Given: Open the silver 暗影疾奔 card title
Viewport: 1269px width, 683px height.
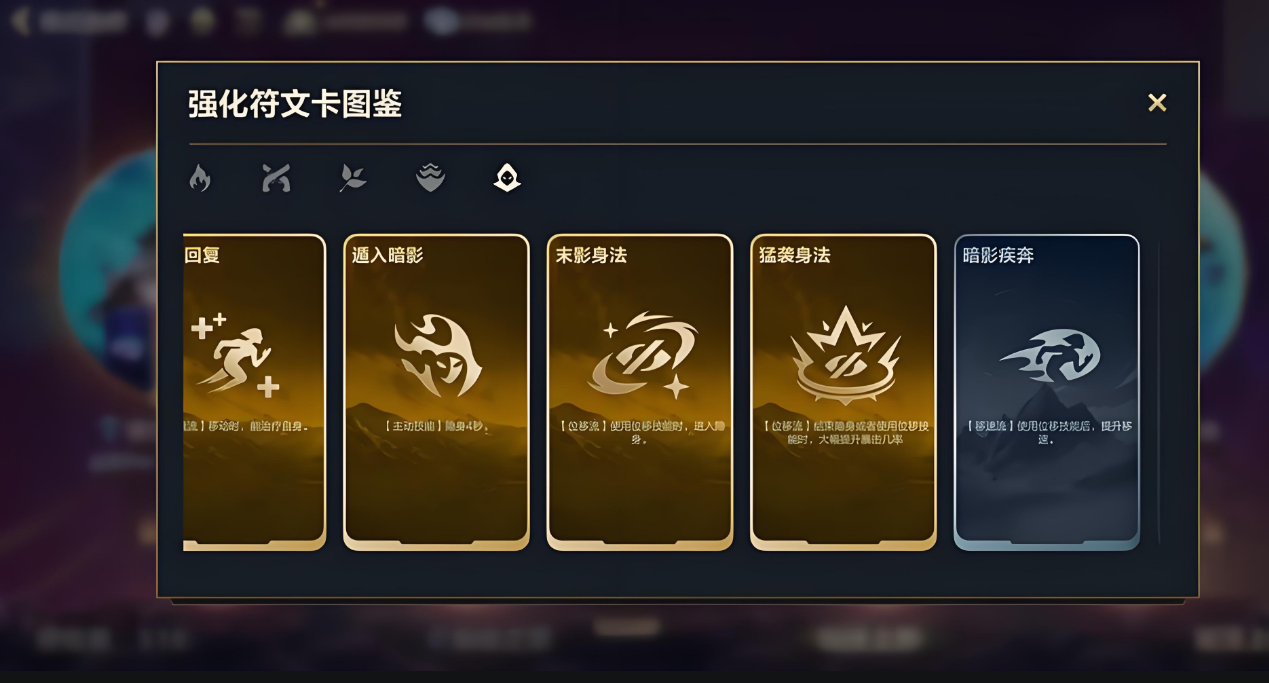Looking at the screenshot, I should pos(998,255).
